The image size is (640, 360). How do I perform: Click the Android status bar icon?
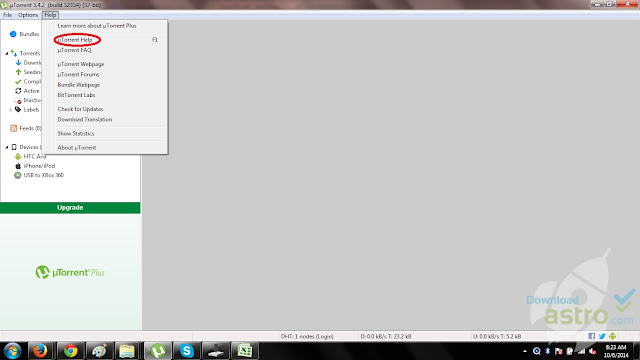[612, 336]
